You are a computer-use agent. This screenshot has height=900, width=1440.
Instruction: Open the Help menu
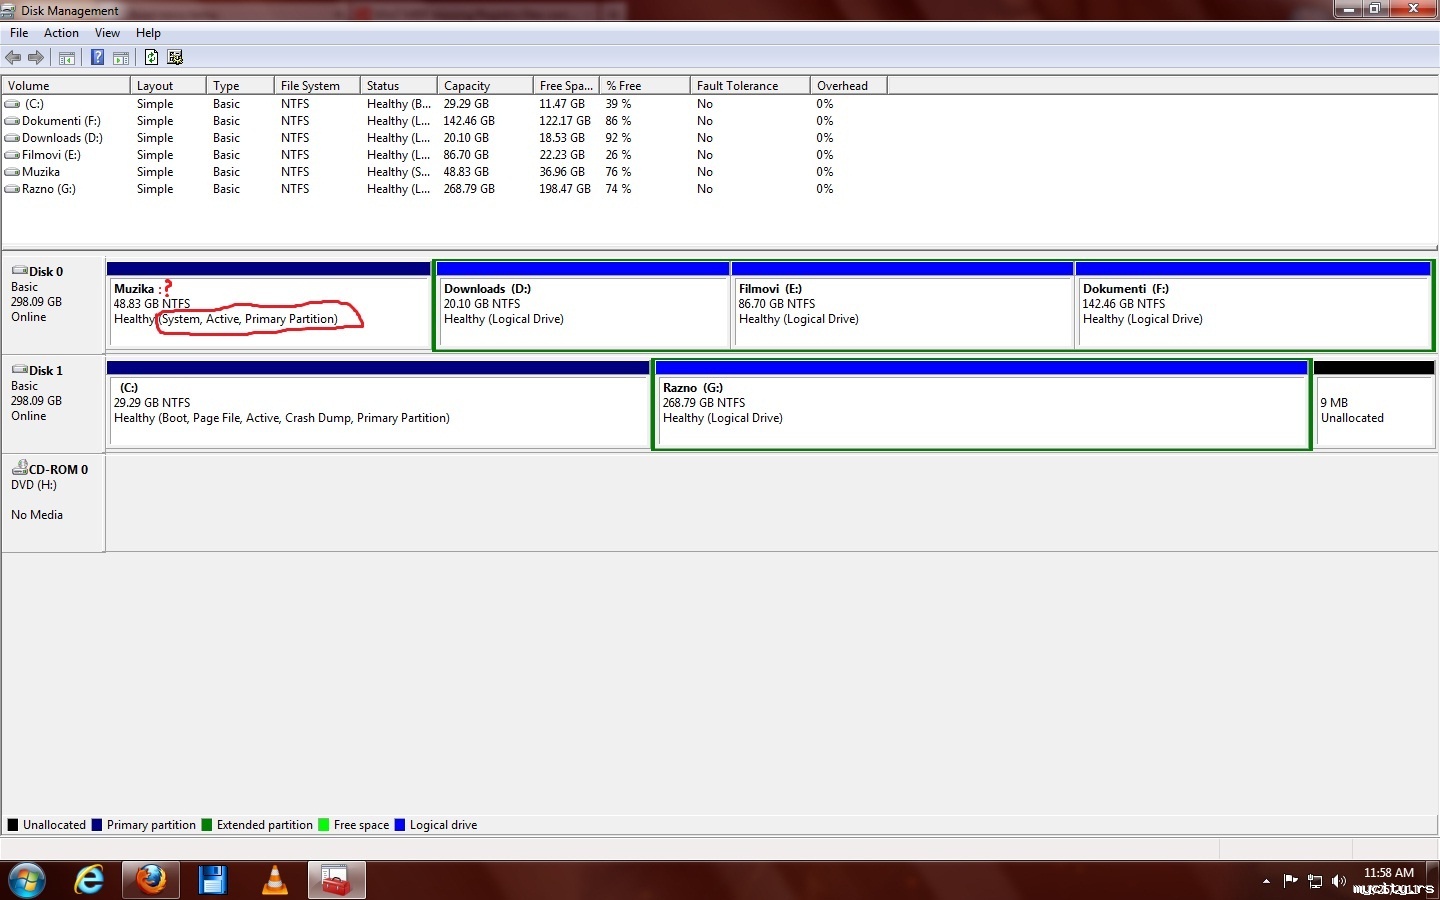point(148,33)
